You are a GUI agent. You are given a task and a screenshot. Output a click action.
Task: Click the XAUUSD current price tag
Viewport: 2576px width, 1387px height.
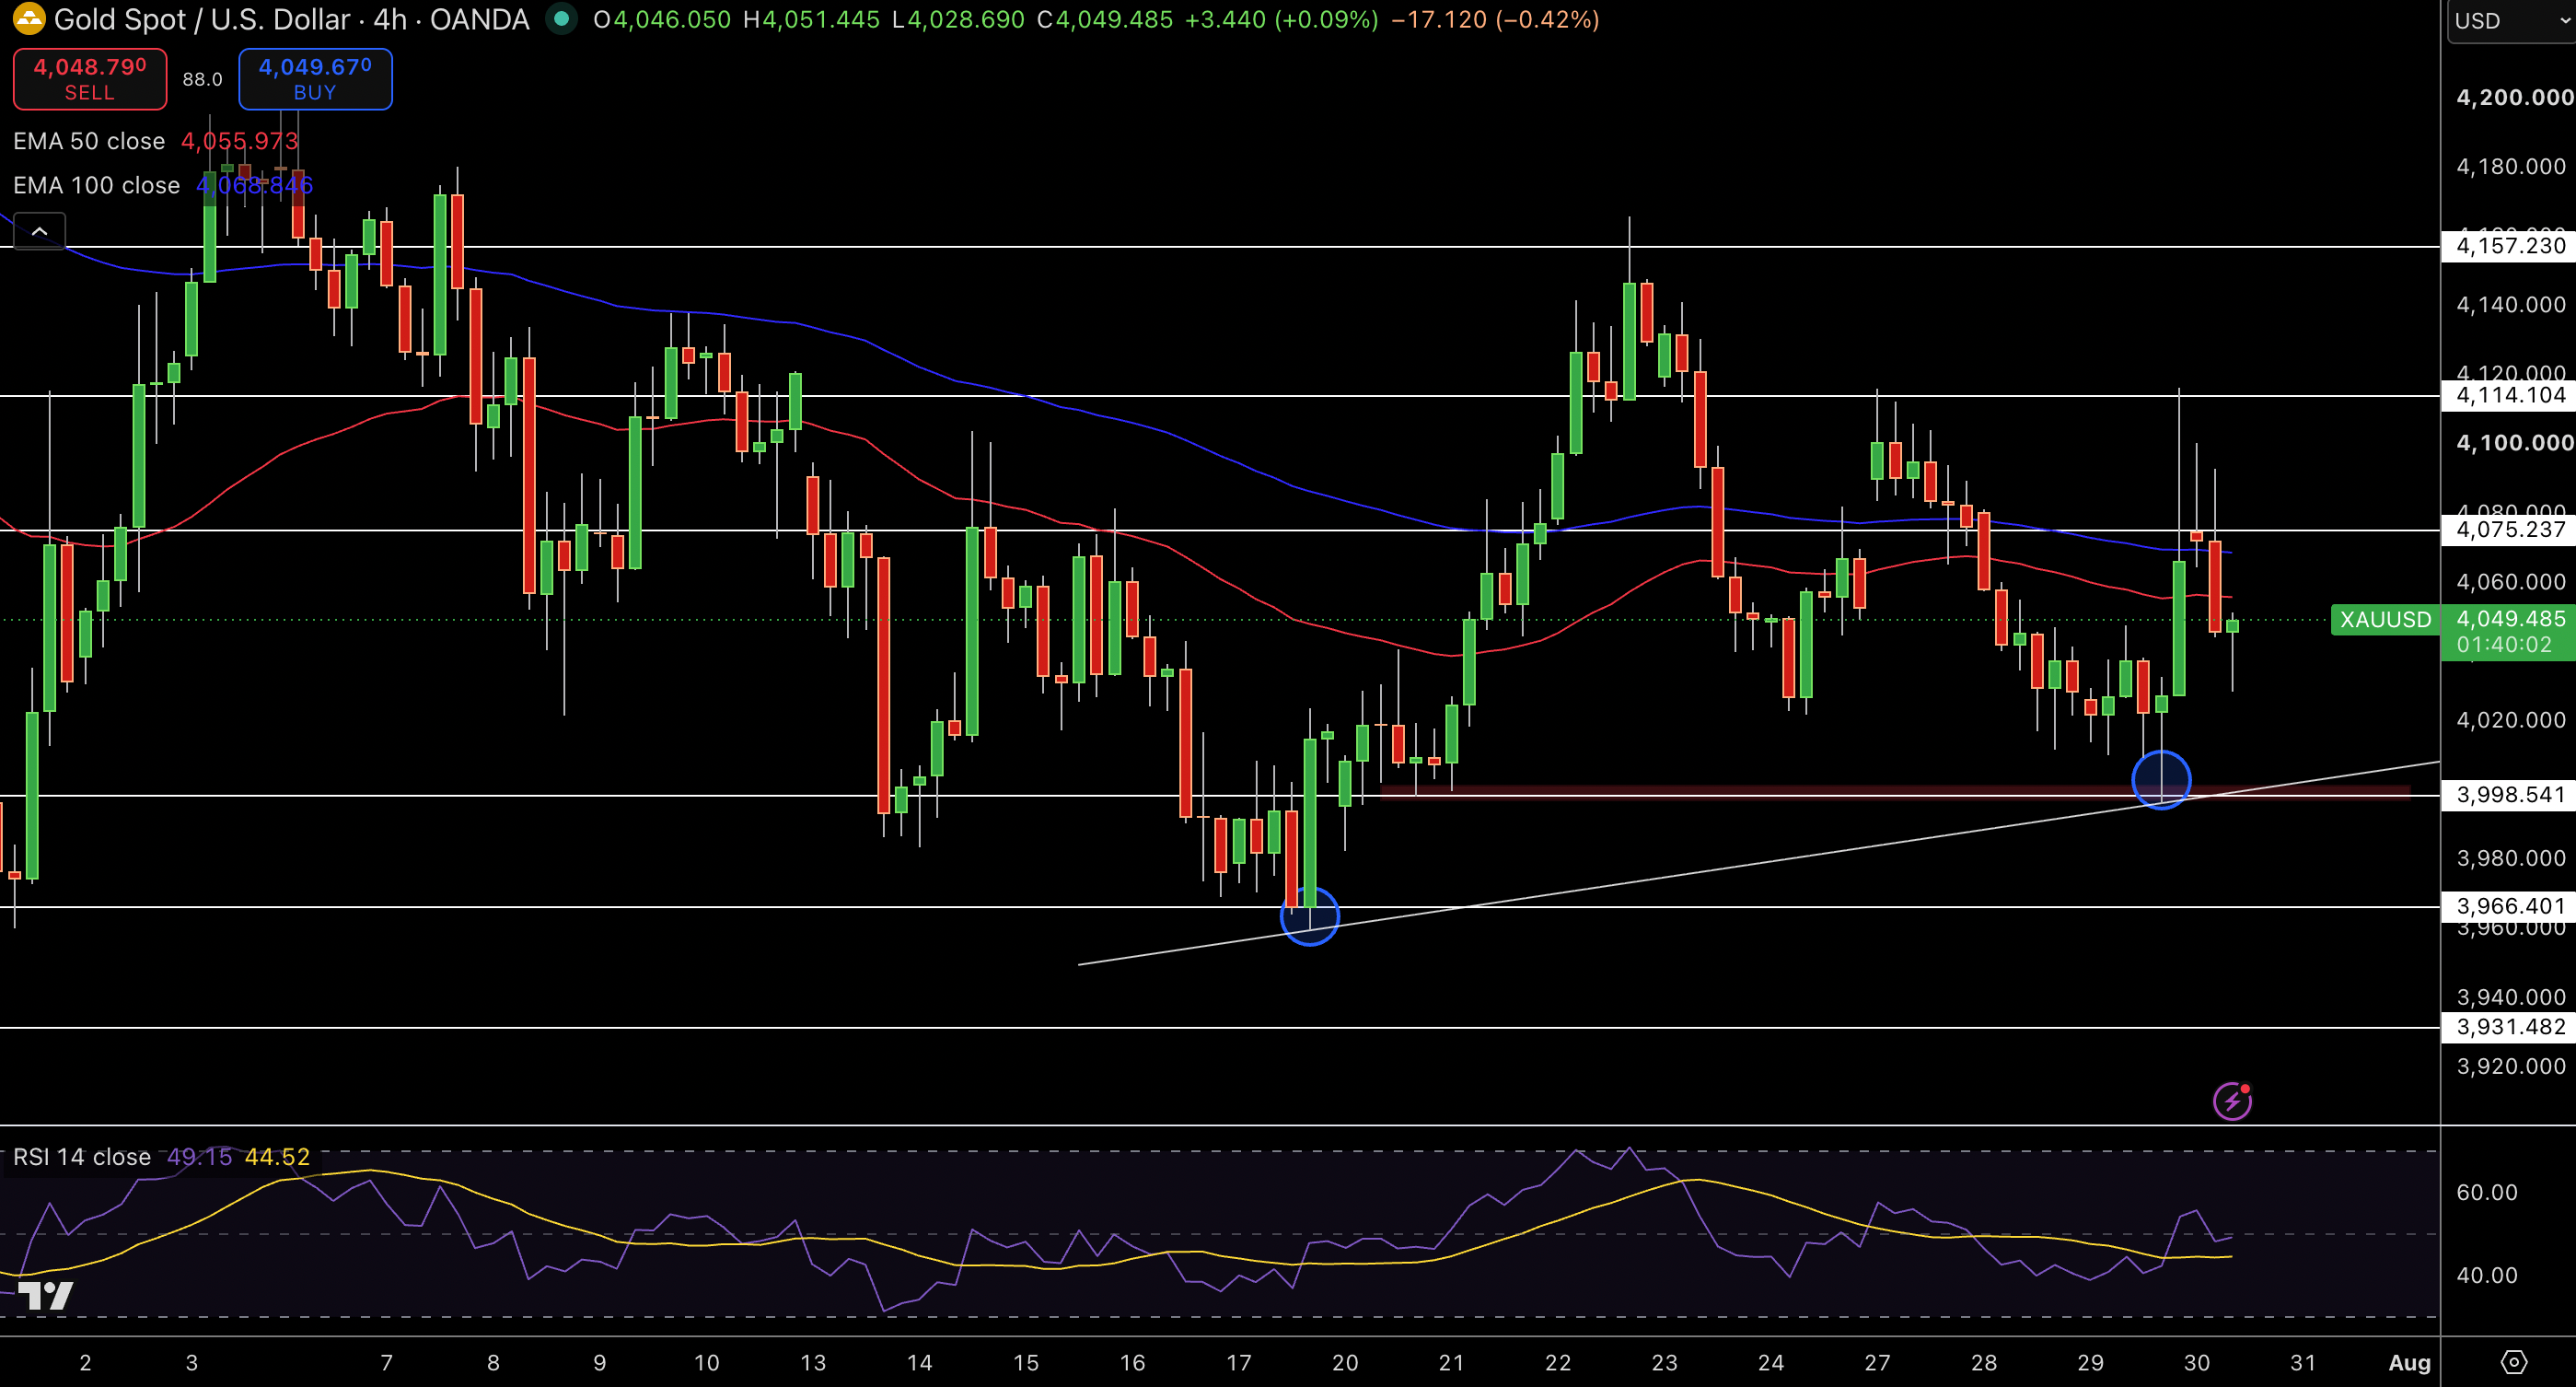click(2385, 620)
